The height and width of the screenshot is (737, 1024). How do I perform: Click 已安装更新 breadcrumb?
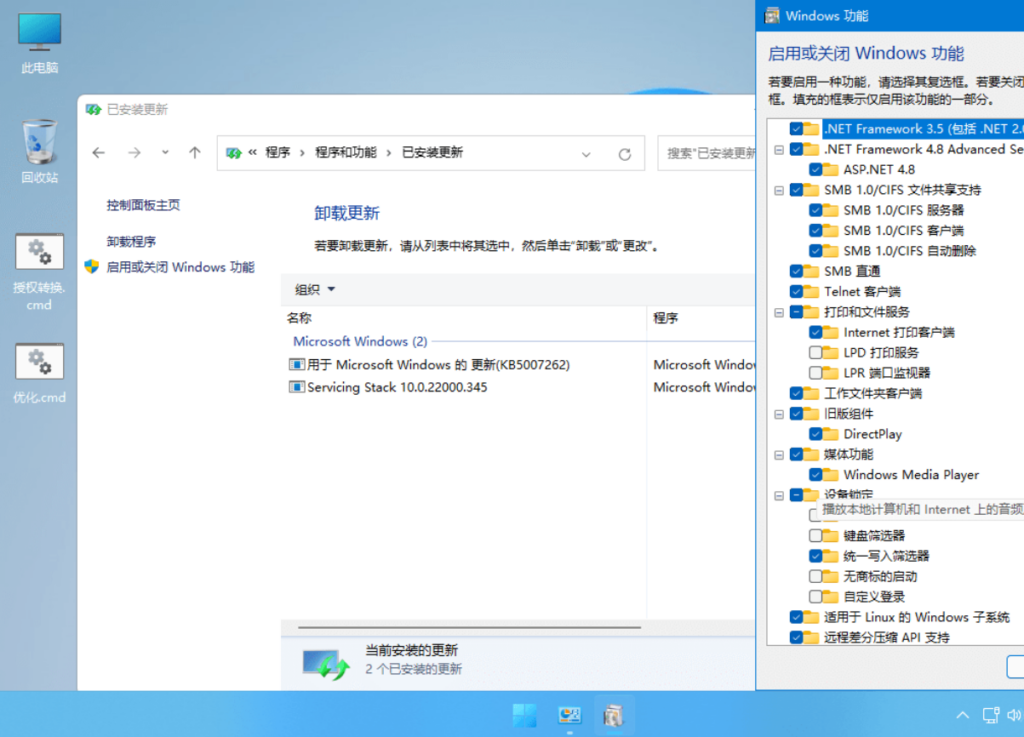tap(432, 153)
